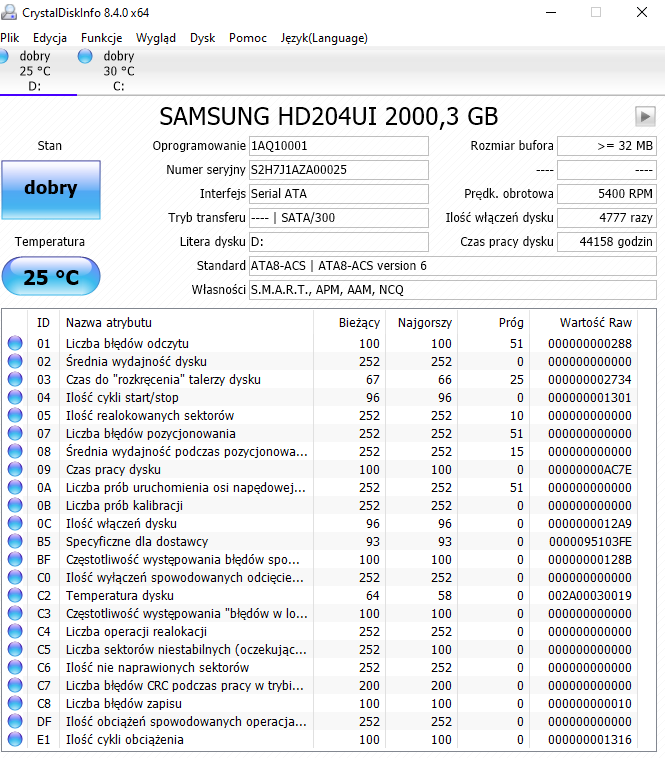Click status icon for attribute 0A row

[15, 487]
